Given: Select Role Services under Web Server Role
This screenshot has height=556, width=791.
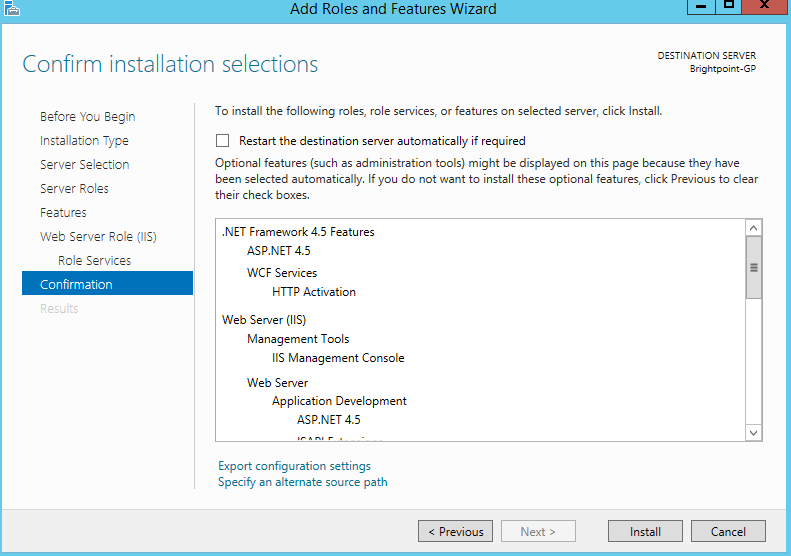Looking at the screenshot, I should [x=94, y=261].
